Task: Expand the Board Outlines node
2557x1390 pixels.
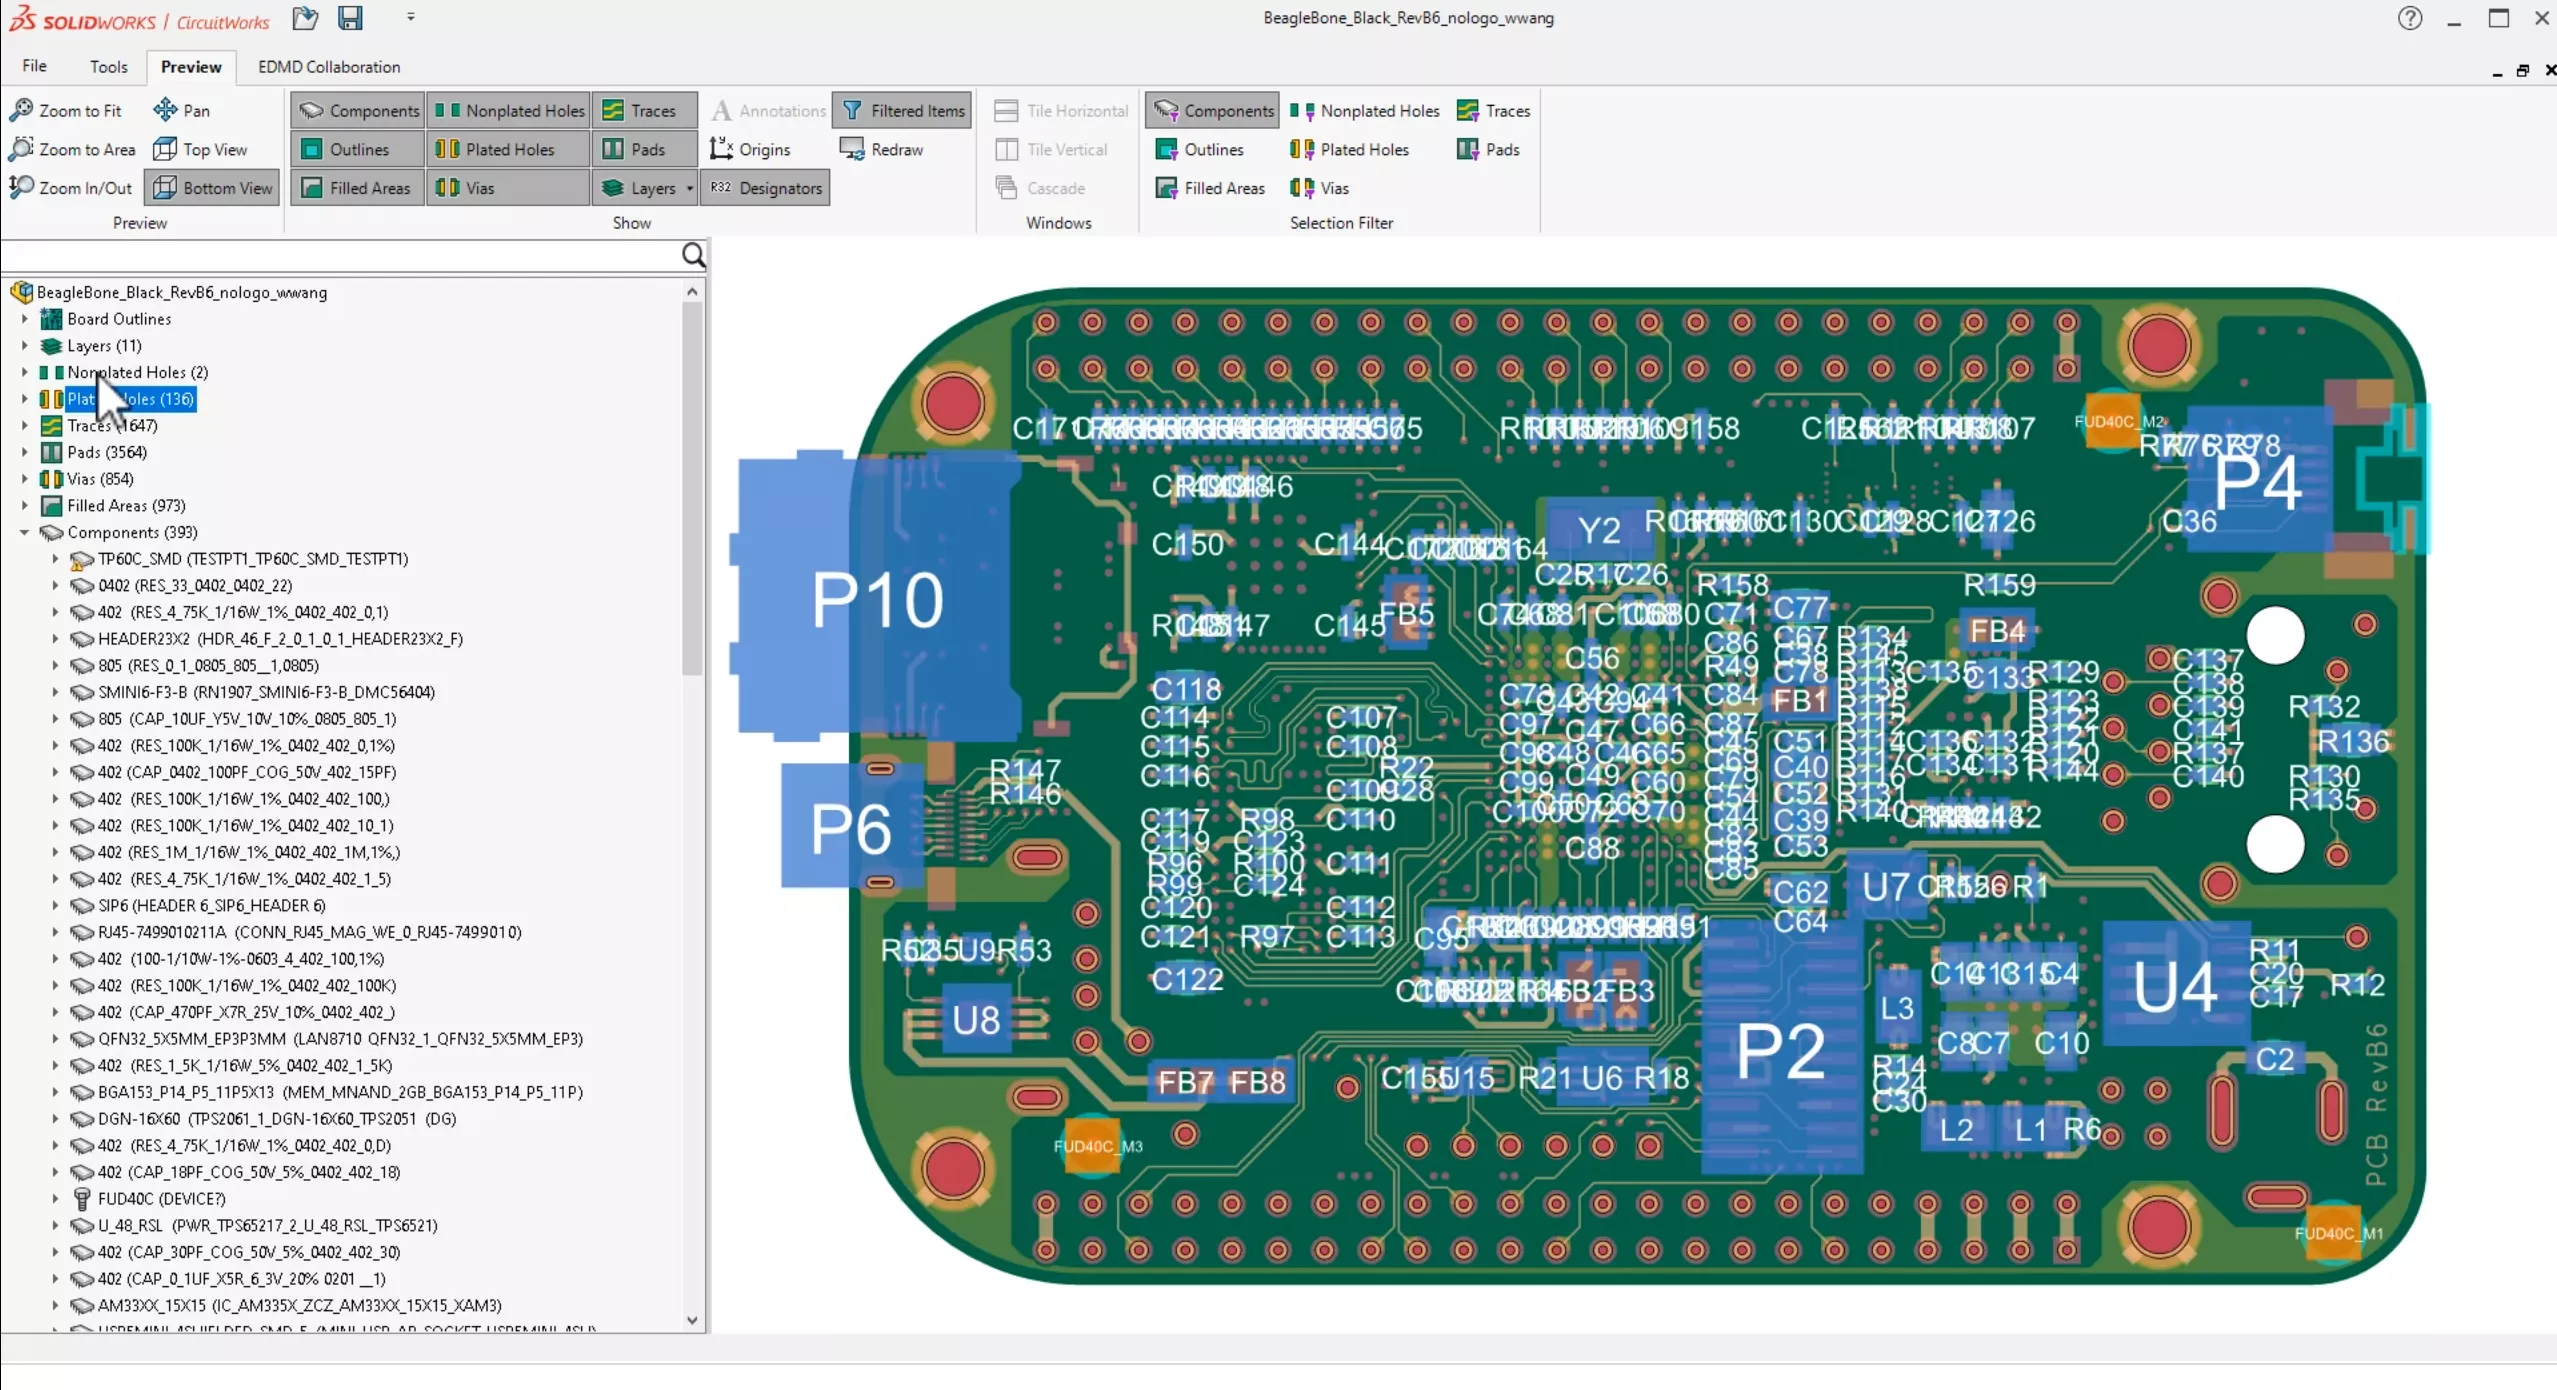Action: point(24,319)
